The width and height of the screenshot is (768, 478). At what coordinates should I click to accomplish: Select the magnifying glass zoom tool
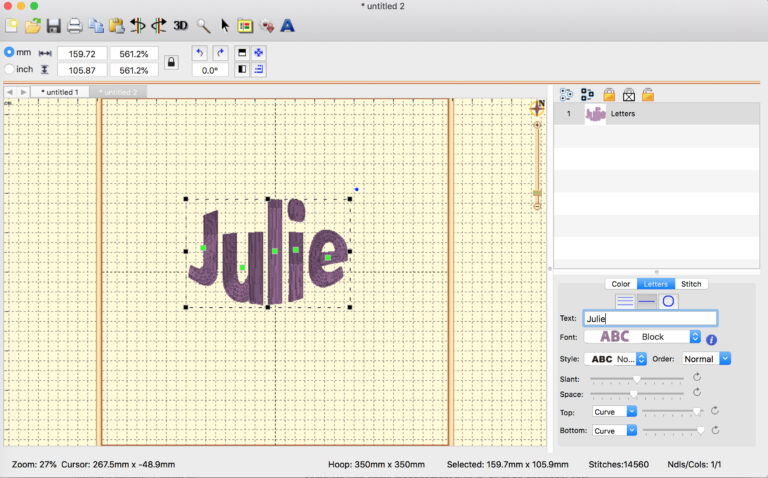point(203,25)
